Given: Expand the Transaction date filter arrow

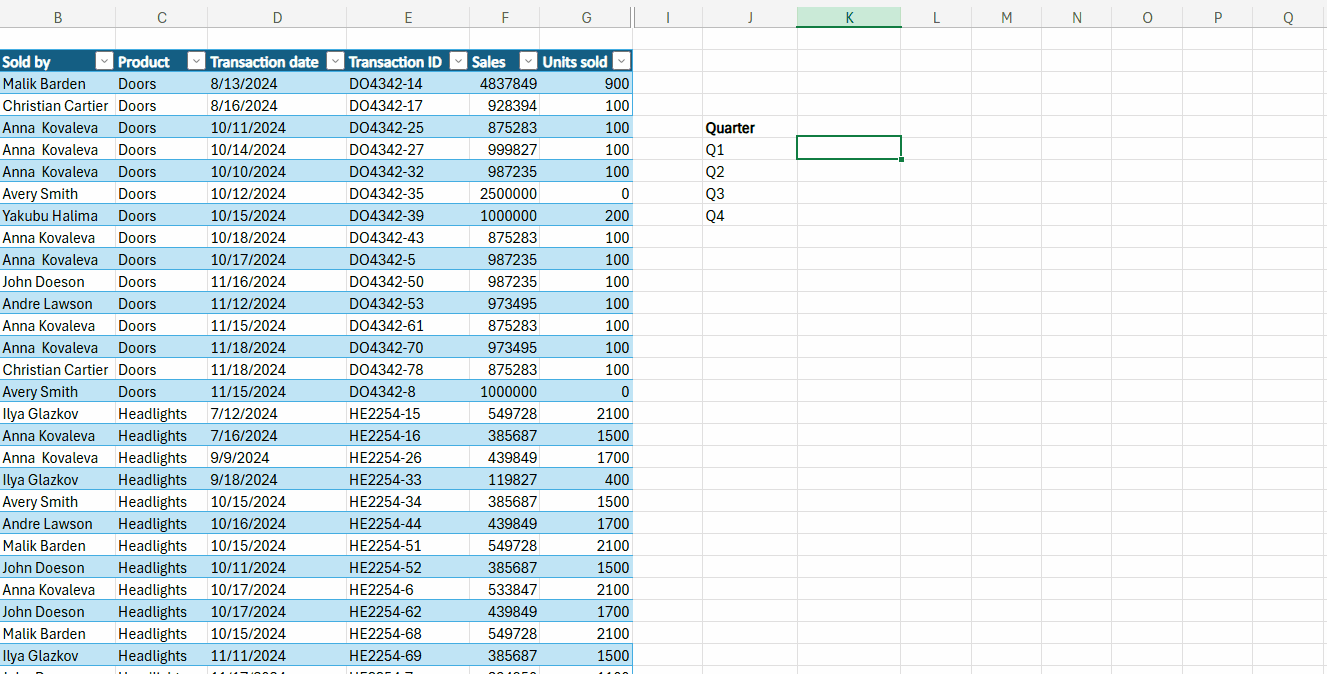Looking at the screenshot, I should (335, 62).
